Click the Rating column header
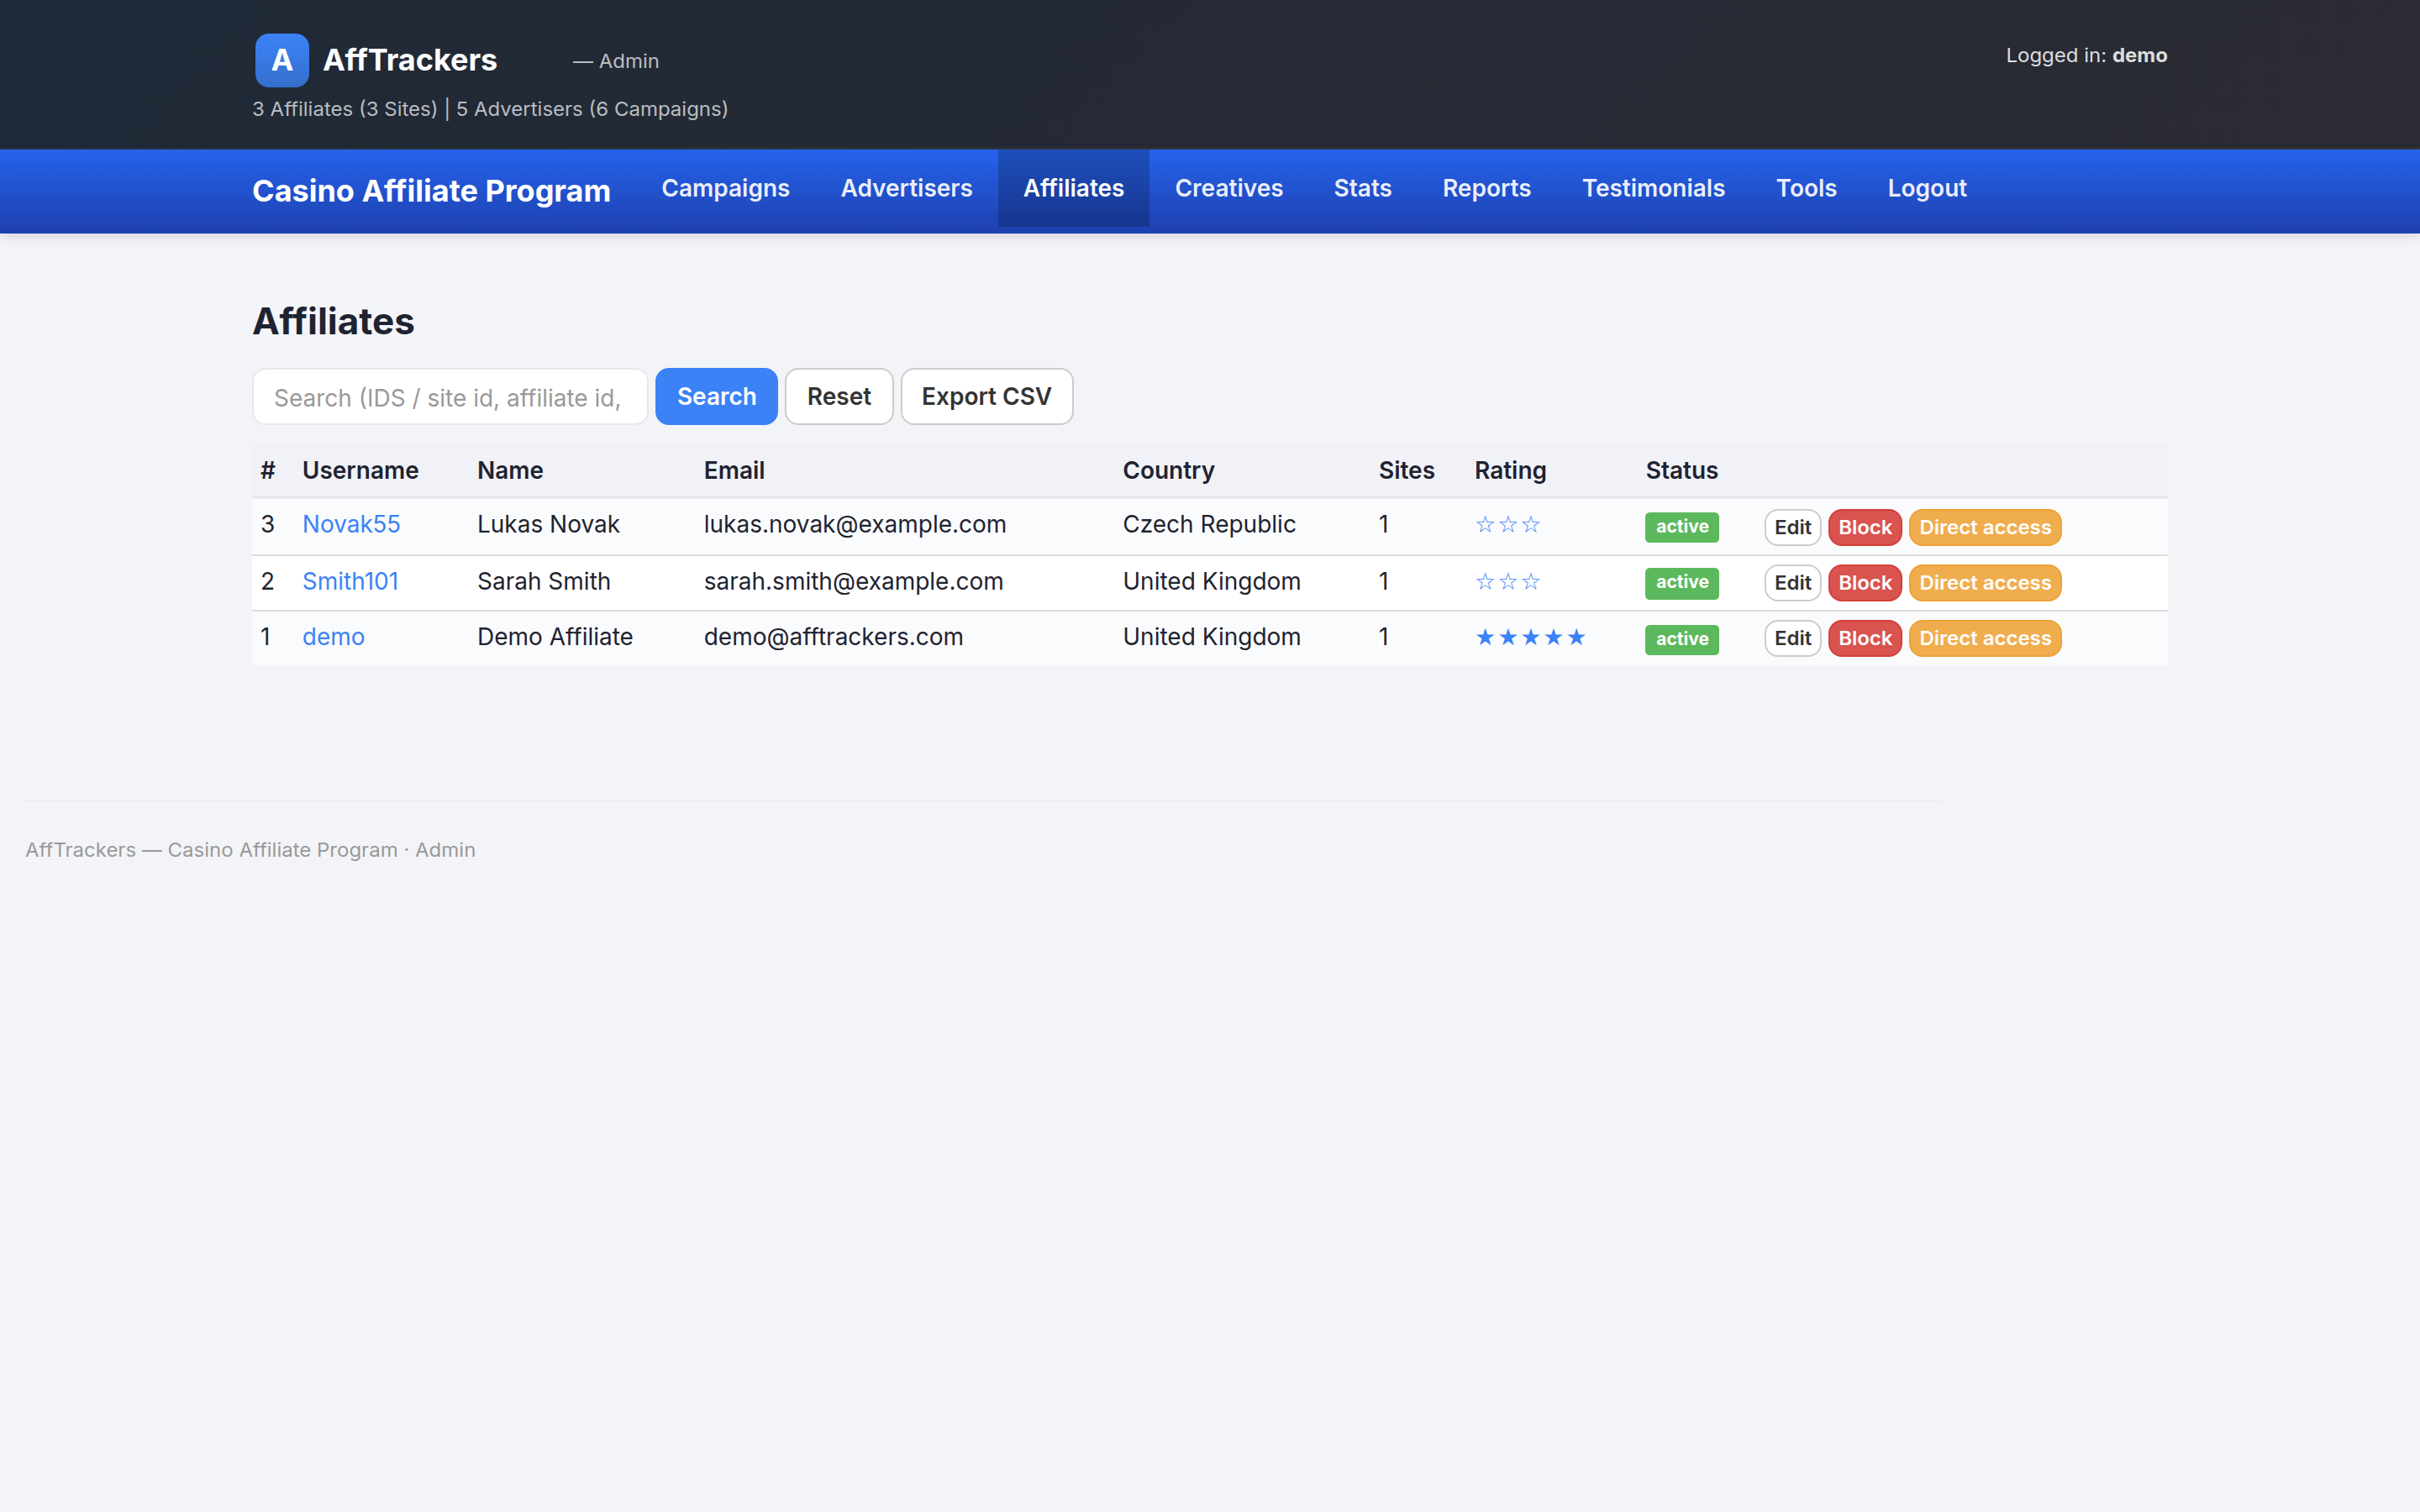 tap(1510, 470)
